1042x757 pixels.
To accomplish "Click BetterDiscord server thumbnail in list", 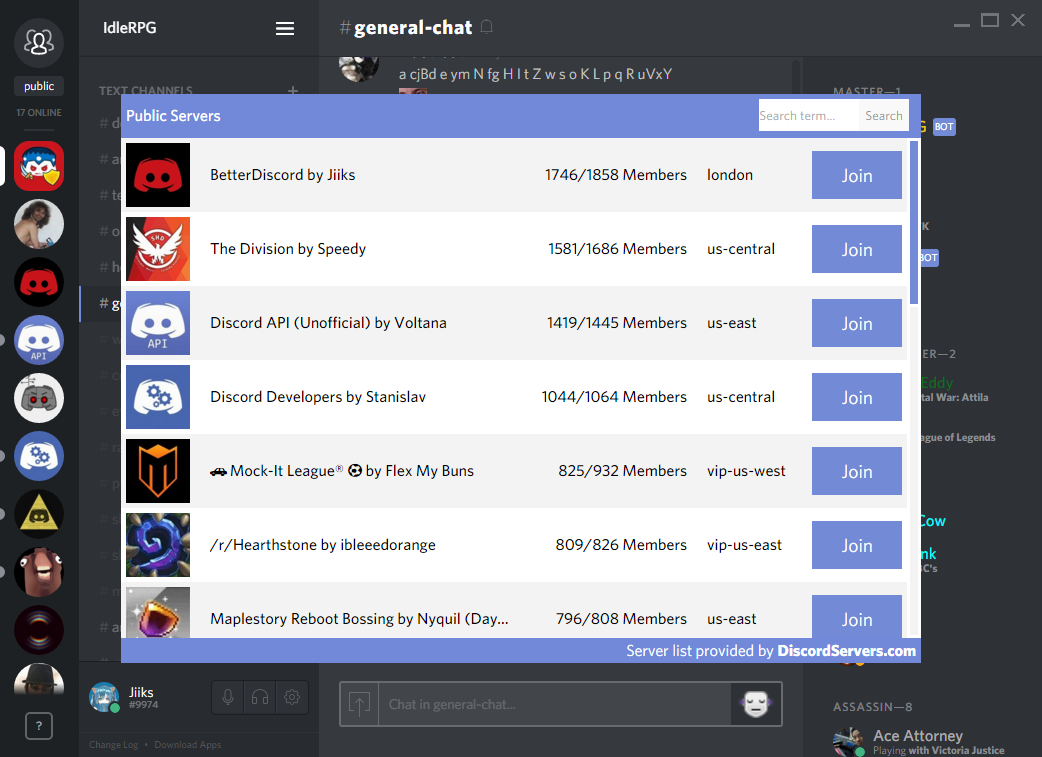I will click(x=158, y=175).
